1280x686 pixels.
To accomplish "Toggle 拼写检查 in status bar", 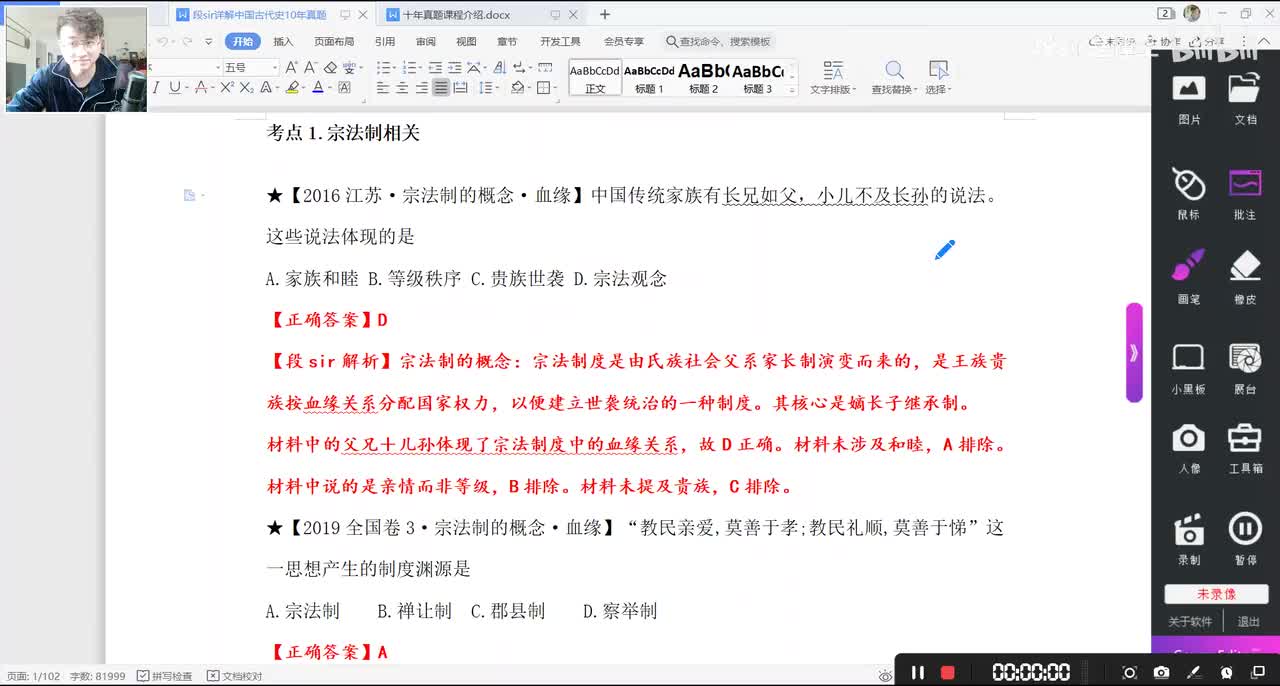I will (x=165, y=676).
